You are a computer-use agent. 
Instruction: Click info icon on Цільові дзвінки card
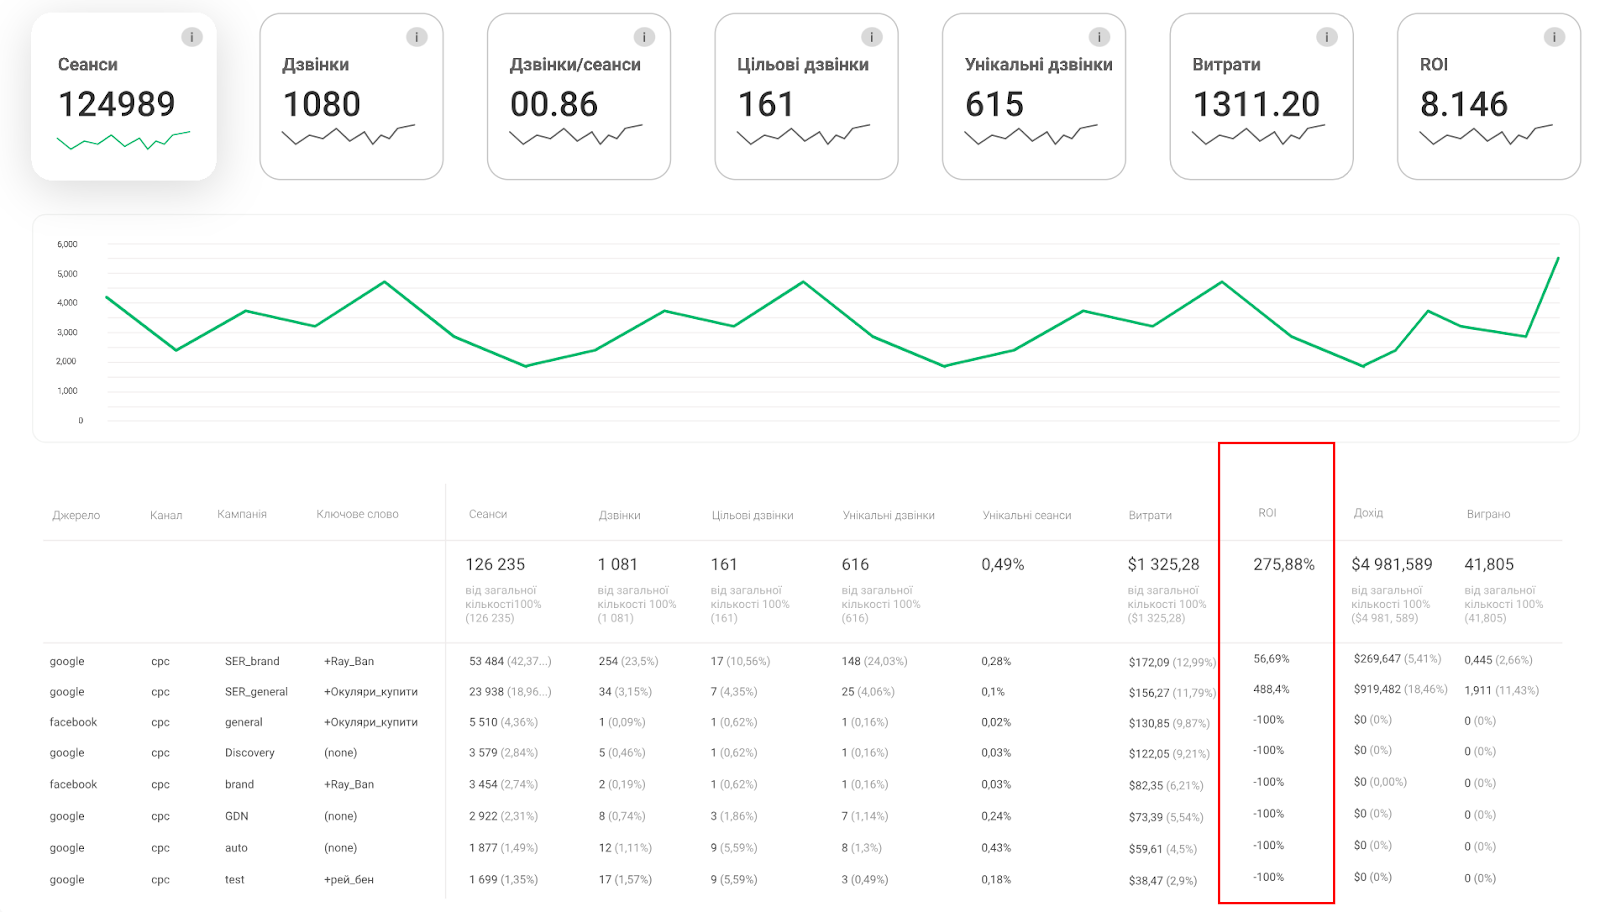pyautogui.click(x=872, y=37)
